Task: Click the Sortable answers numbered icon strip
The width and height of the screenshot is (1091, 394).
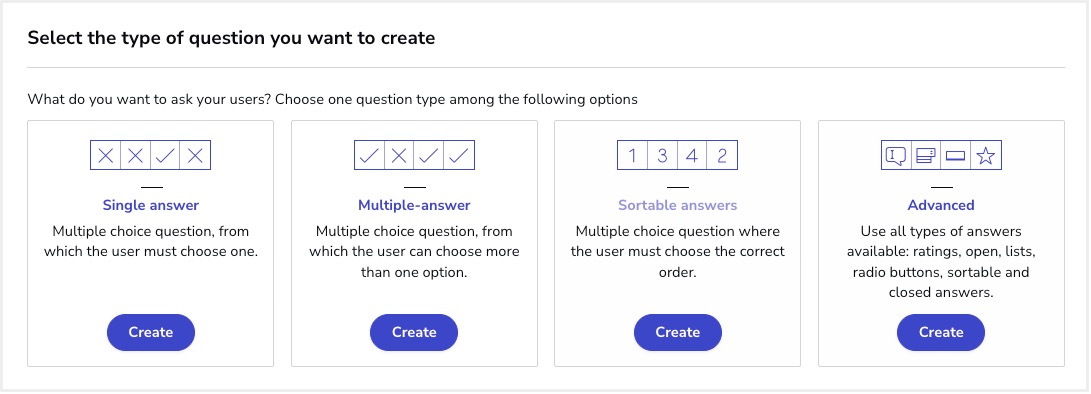Action: tap(677, 155)
